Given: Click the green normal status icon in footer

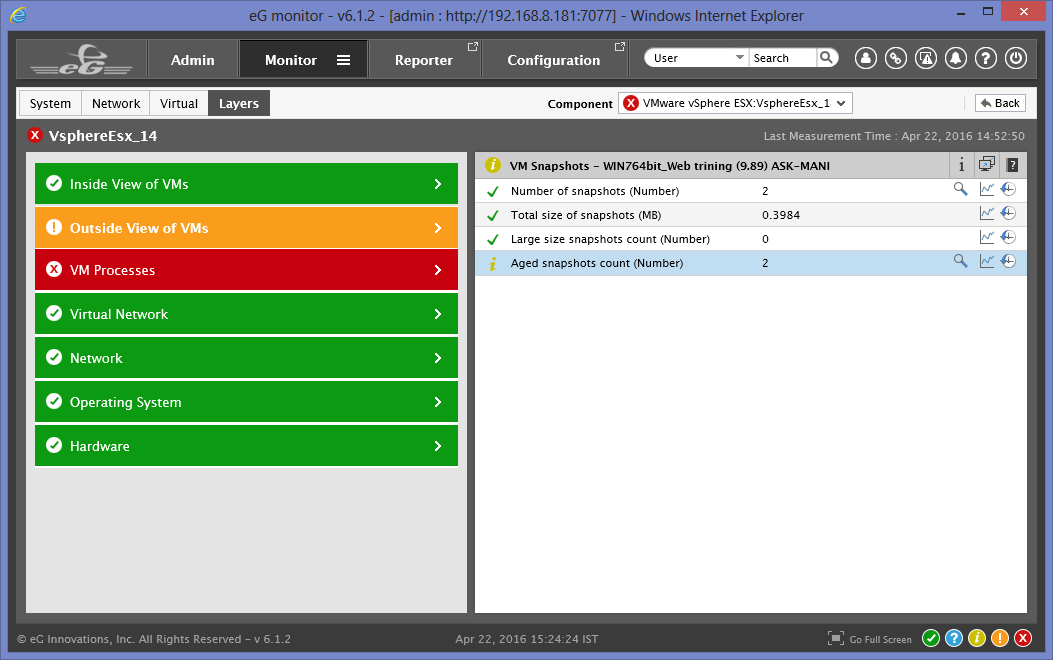Looking at the screenshot, I should point(931,639).
